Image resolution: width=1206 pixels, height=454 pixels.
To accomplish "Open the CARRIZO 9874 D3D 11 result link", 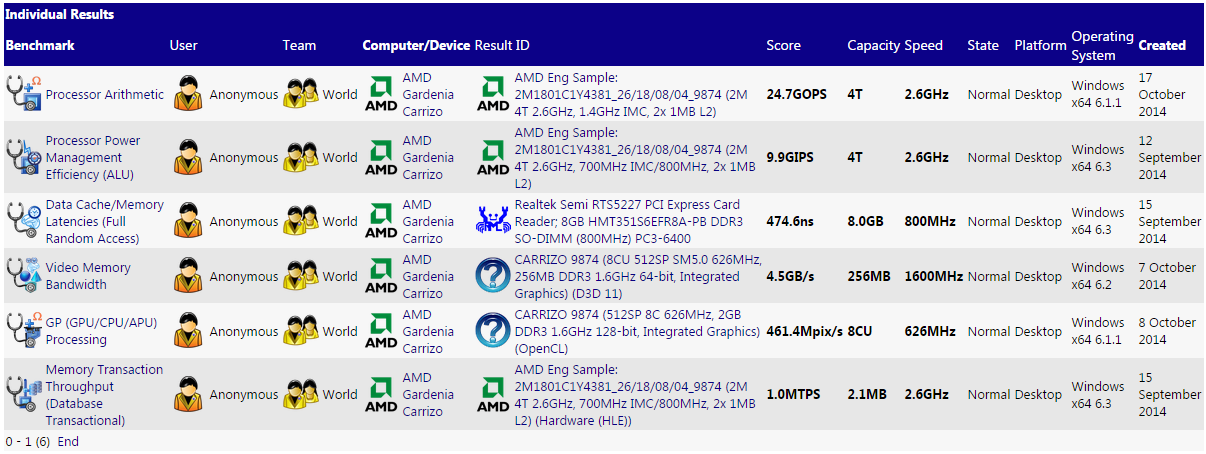I will click(x=638, y=276).
